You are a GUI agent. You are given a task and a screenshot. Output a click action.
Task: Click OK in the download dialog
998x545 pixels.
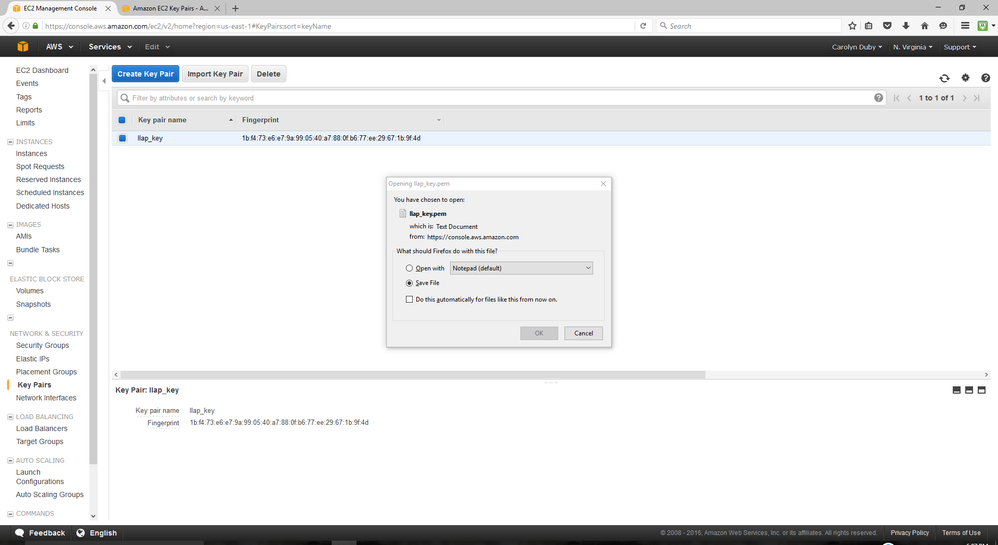pyautogui.click(x=539, y=333)
